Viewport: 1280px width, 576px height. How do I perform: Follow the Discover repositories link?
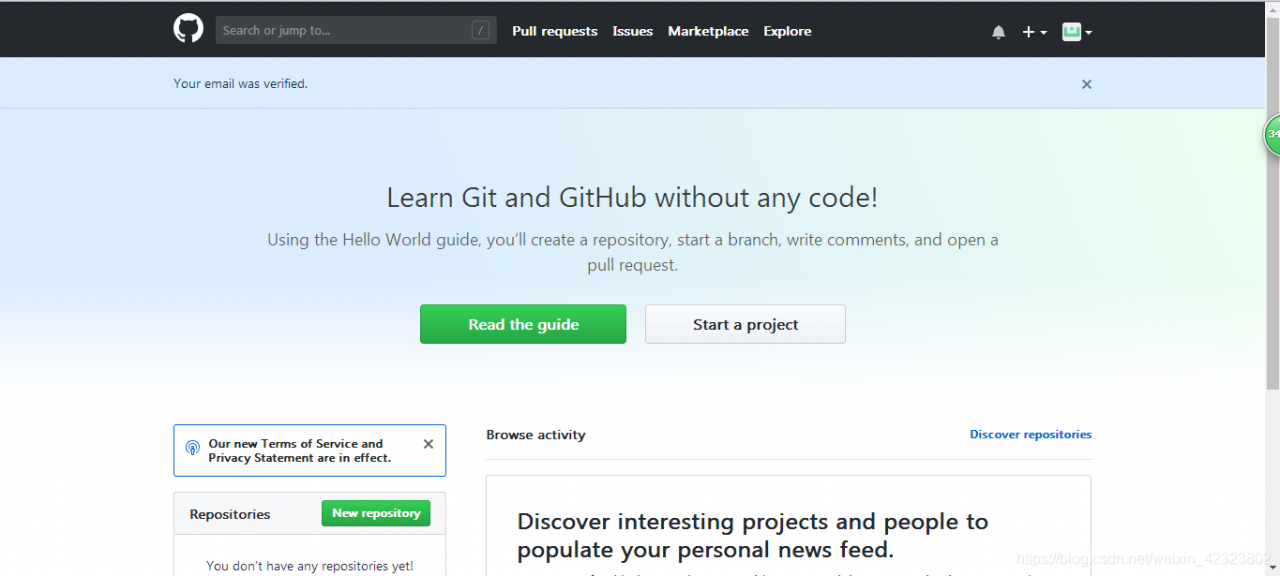coord(1030,434)
